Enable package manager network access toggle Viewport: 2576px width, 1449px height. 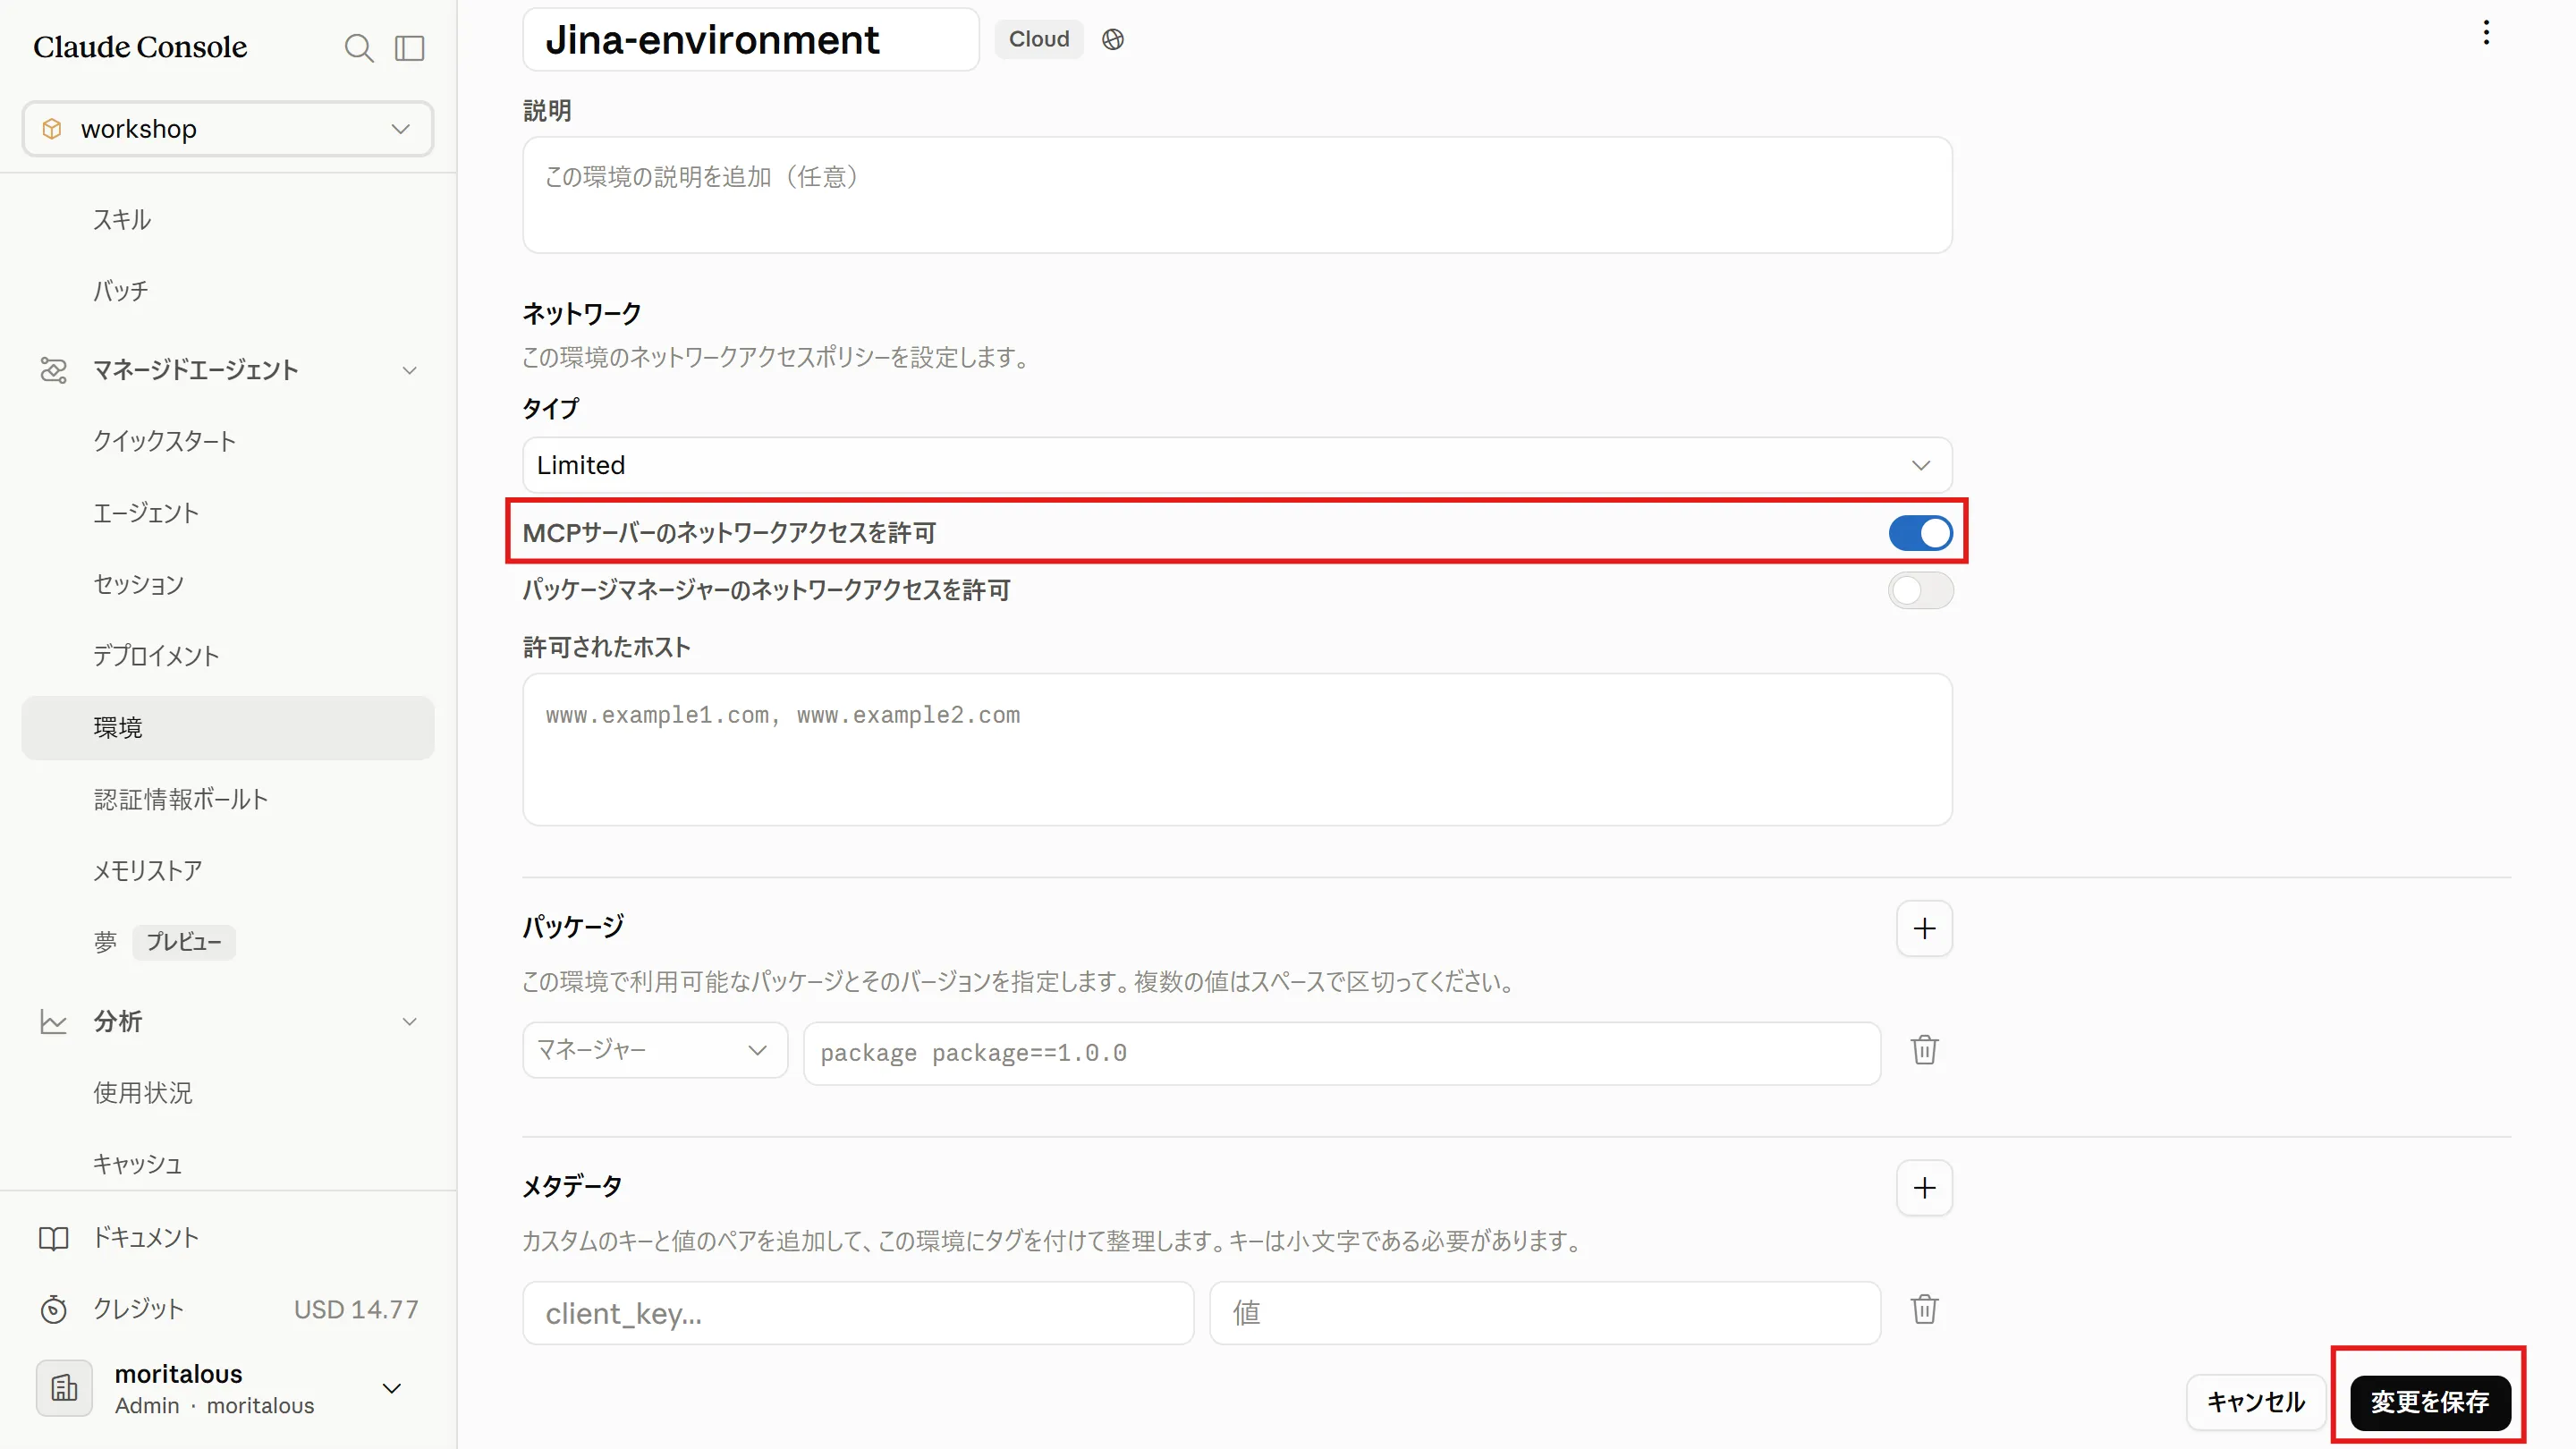click(1920, 590)
